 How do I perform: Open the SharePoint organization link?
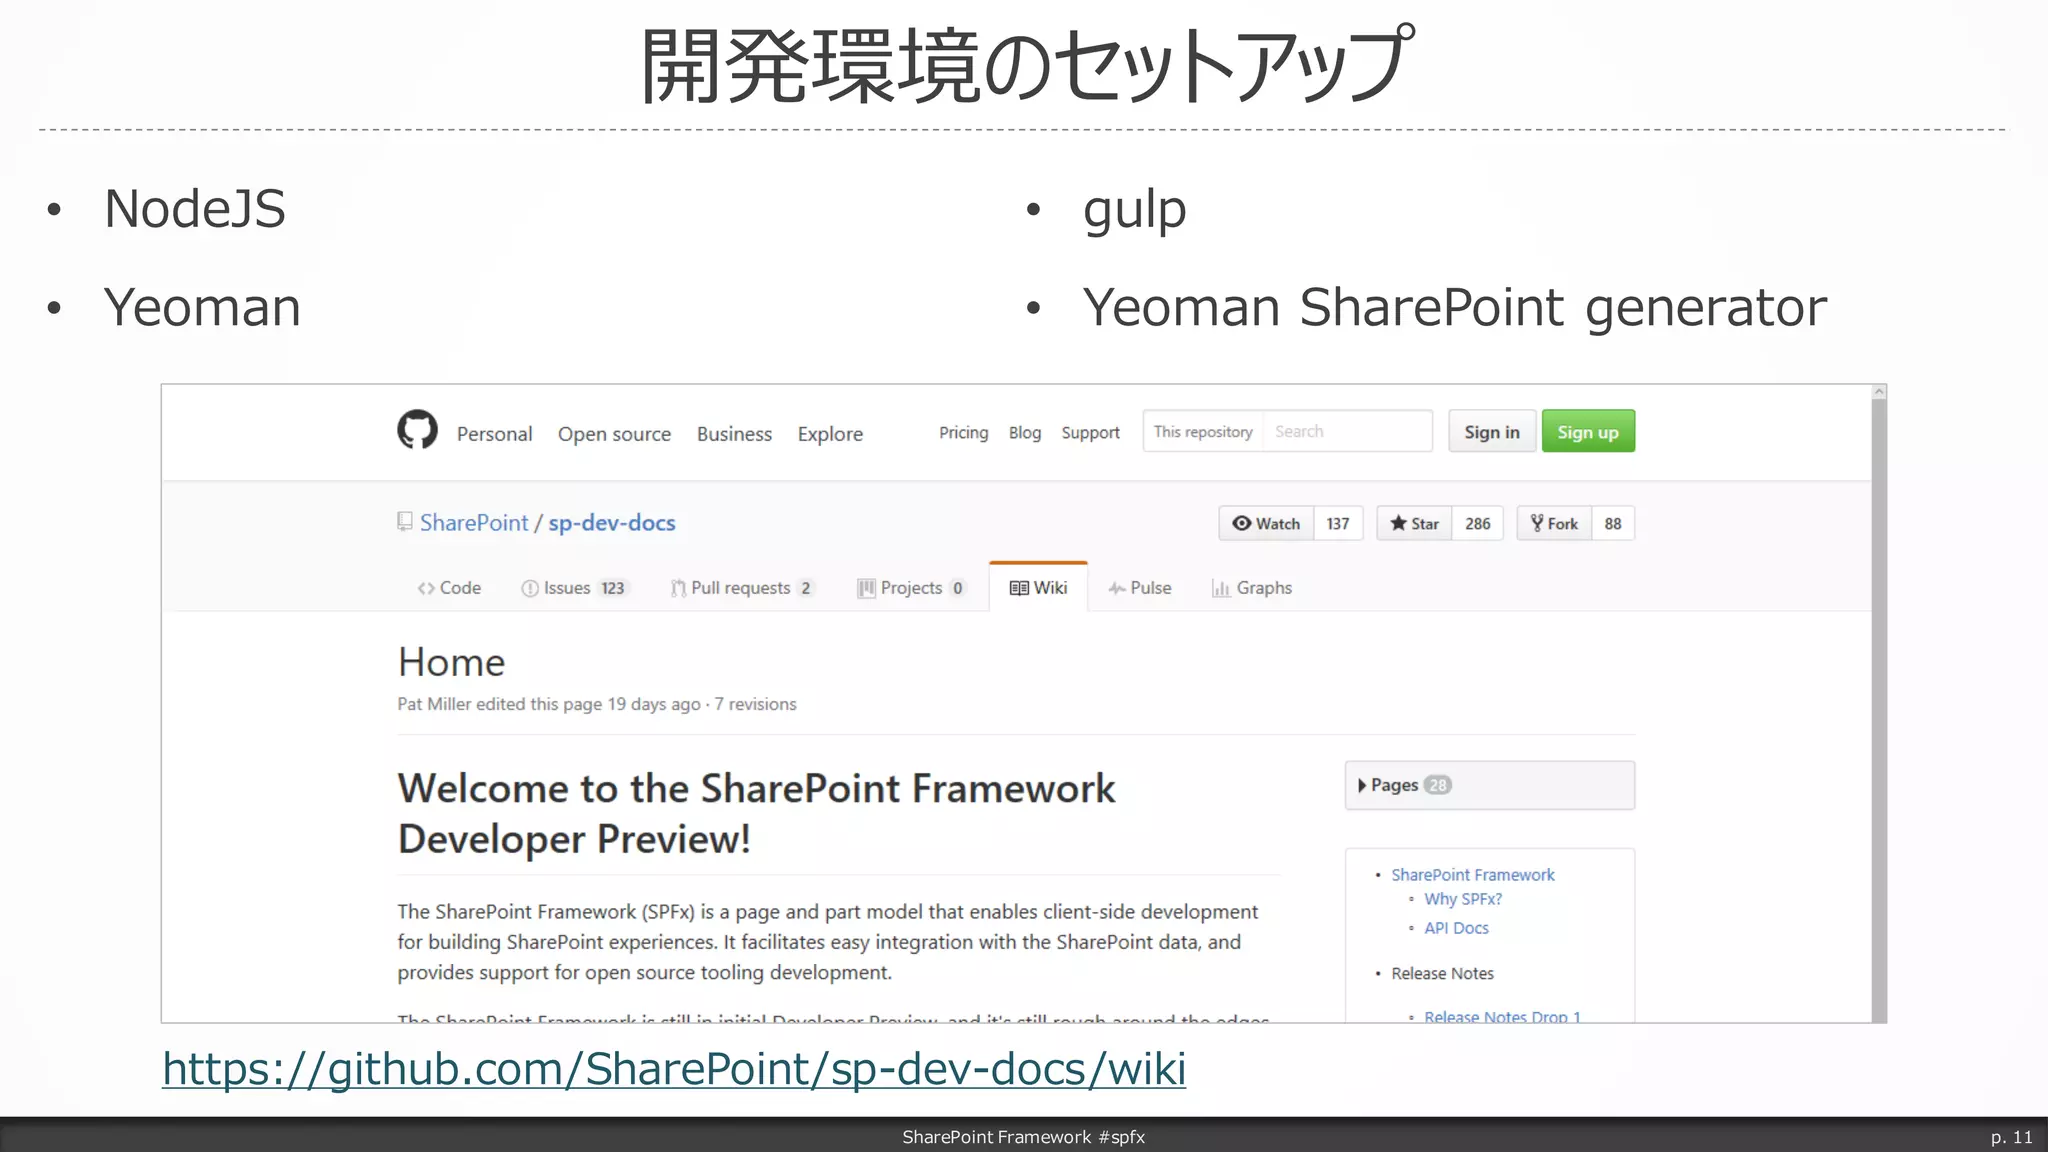click(x=474, y=523)
